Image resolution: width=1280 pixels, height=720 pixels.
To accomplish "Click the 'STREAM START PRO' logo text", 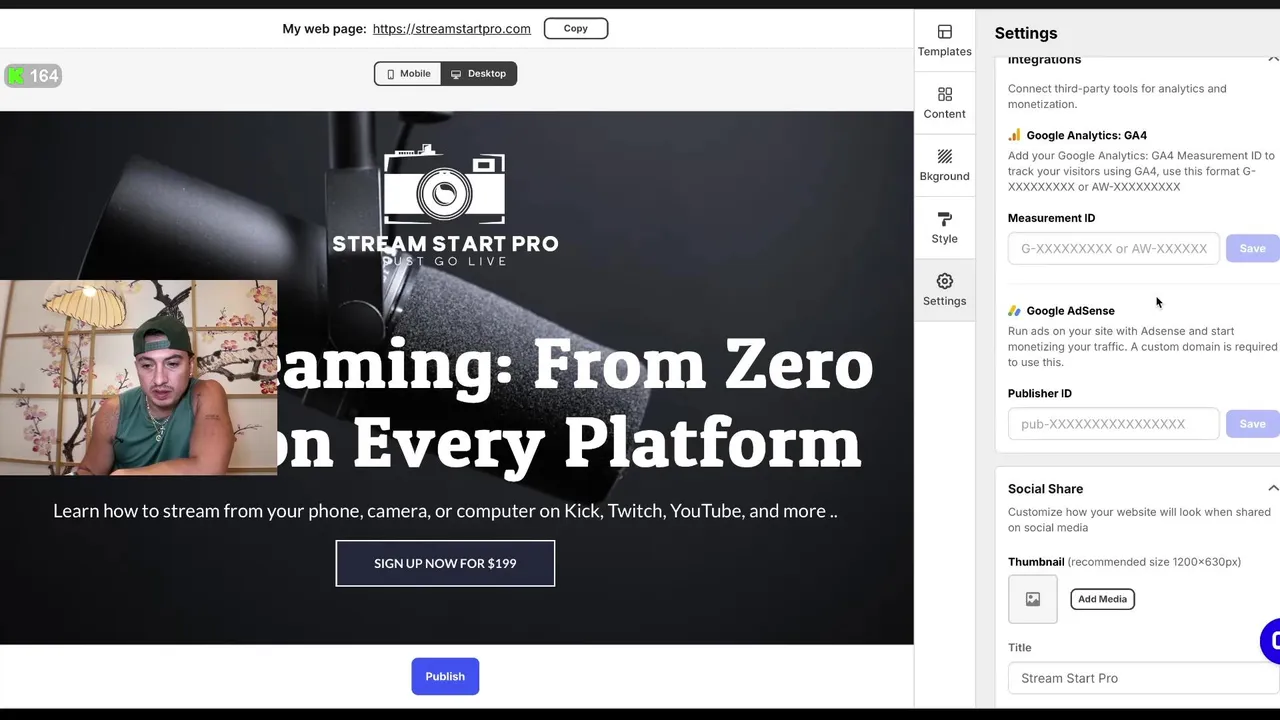I will [x=445, y=244].
